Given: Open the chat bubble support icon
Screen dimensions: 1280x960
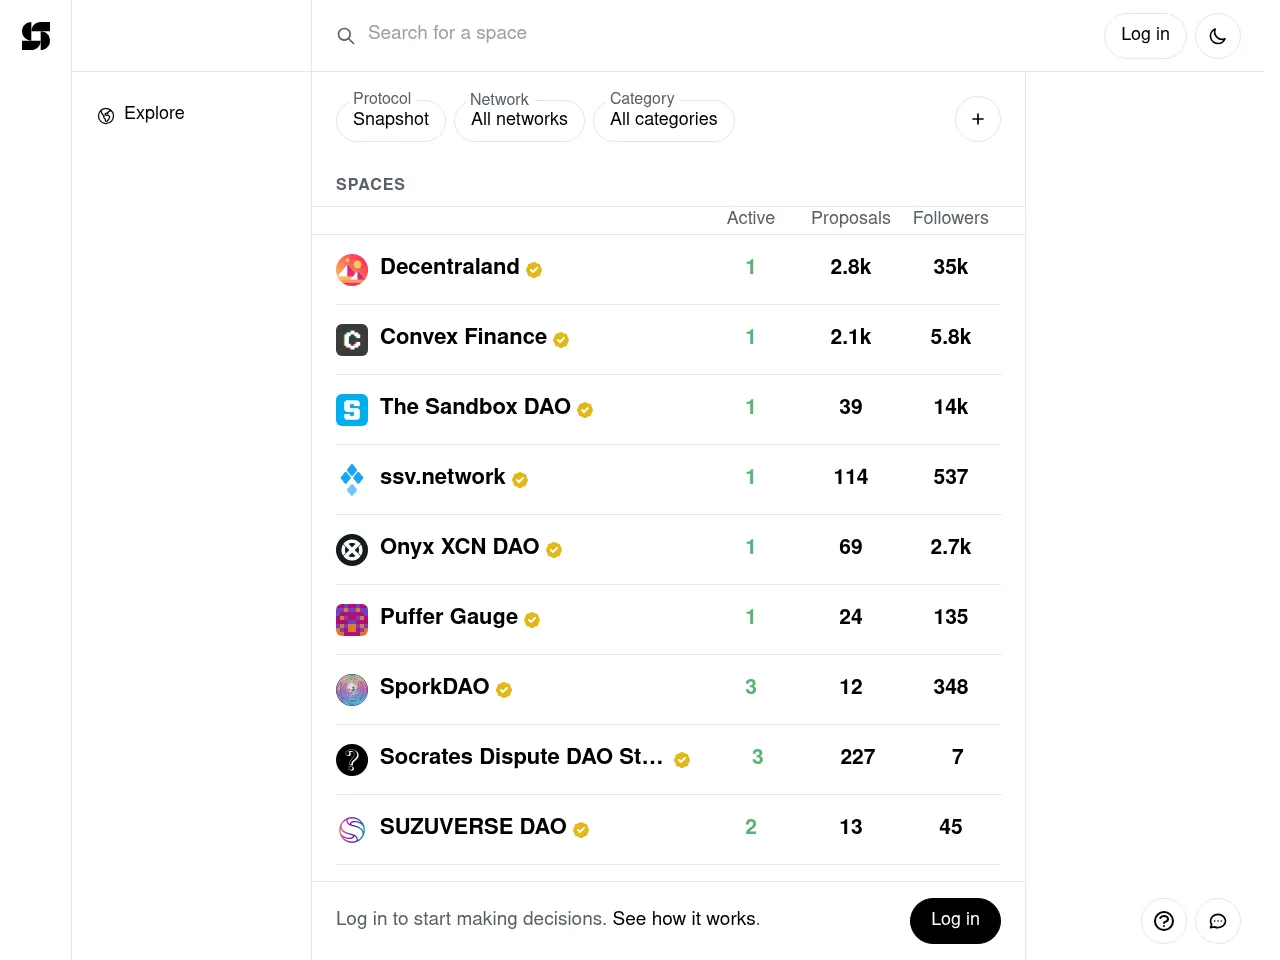Looking at the screenshot, I should (1217, 921).
